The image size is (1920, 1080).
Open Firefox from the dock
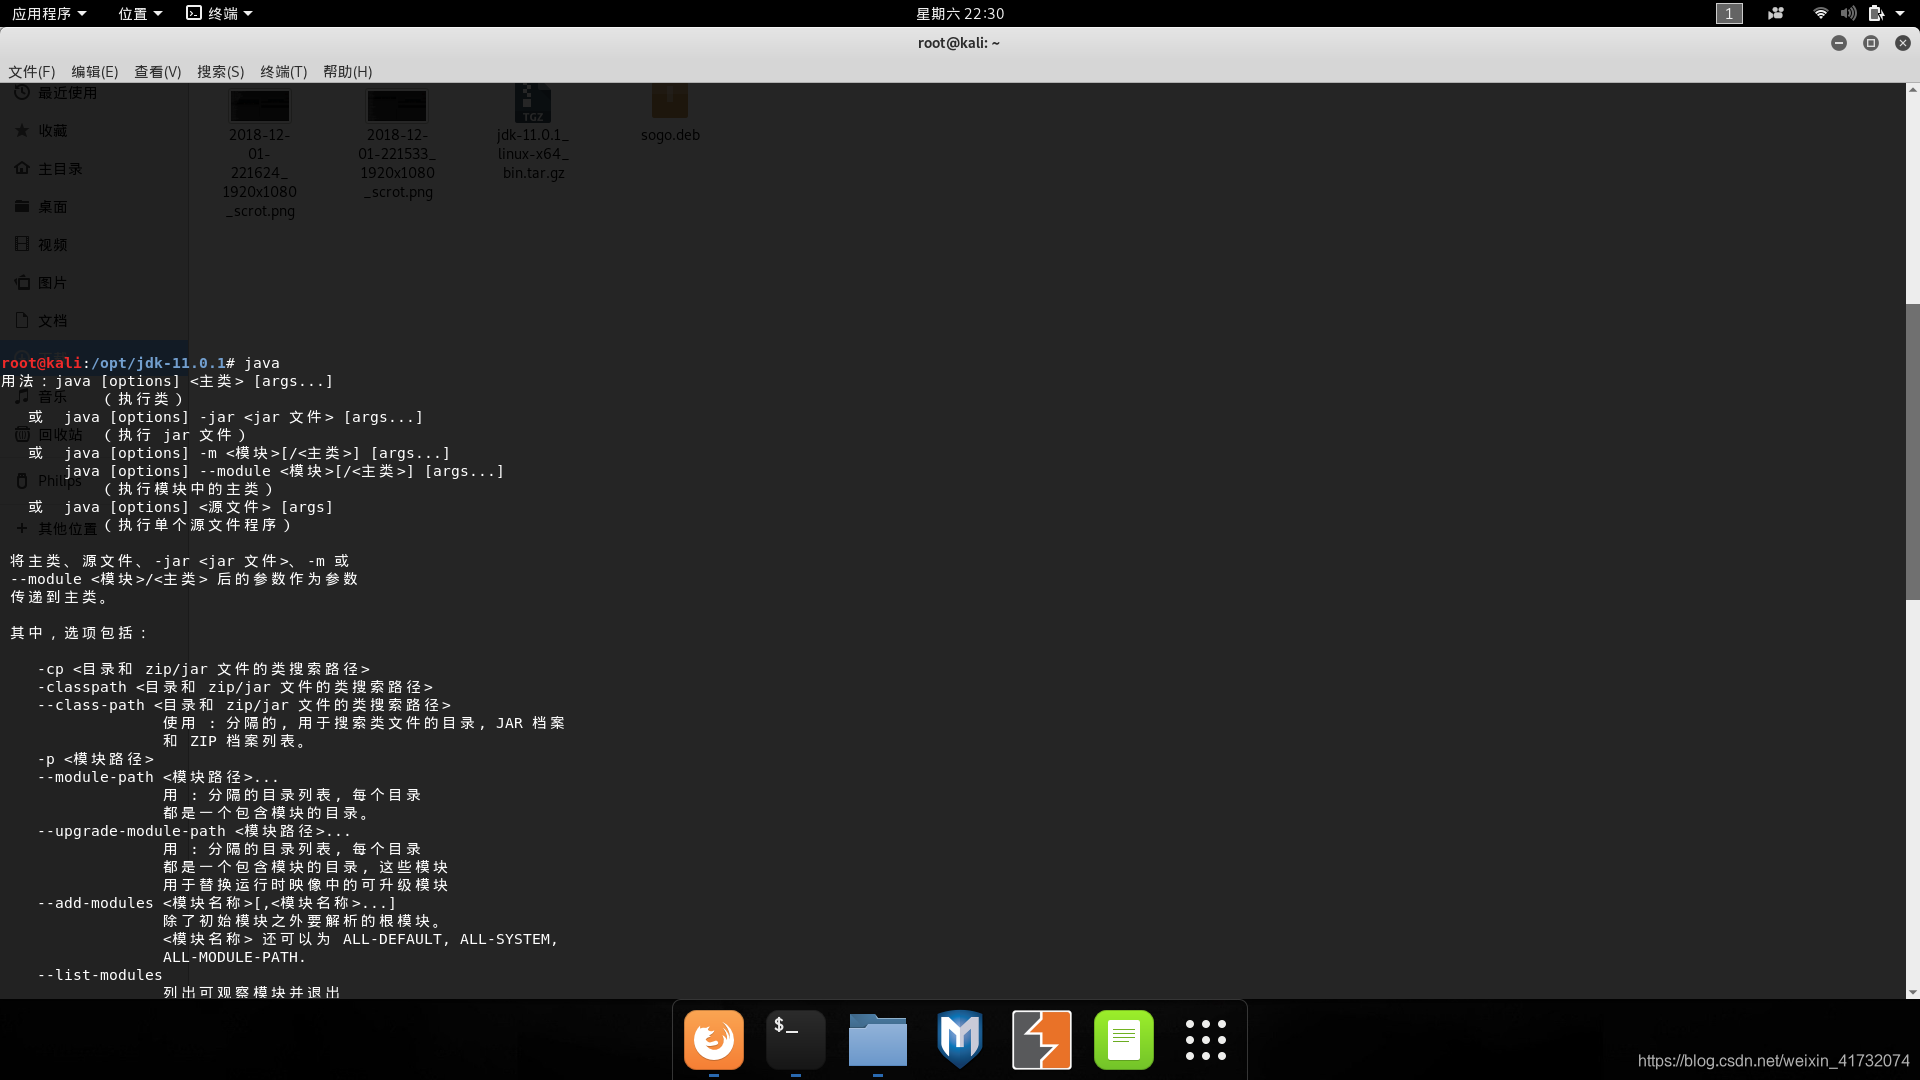click(x=713, y=1040)
